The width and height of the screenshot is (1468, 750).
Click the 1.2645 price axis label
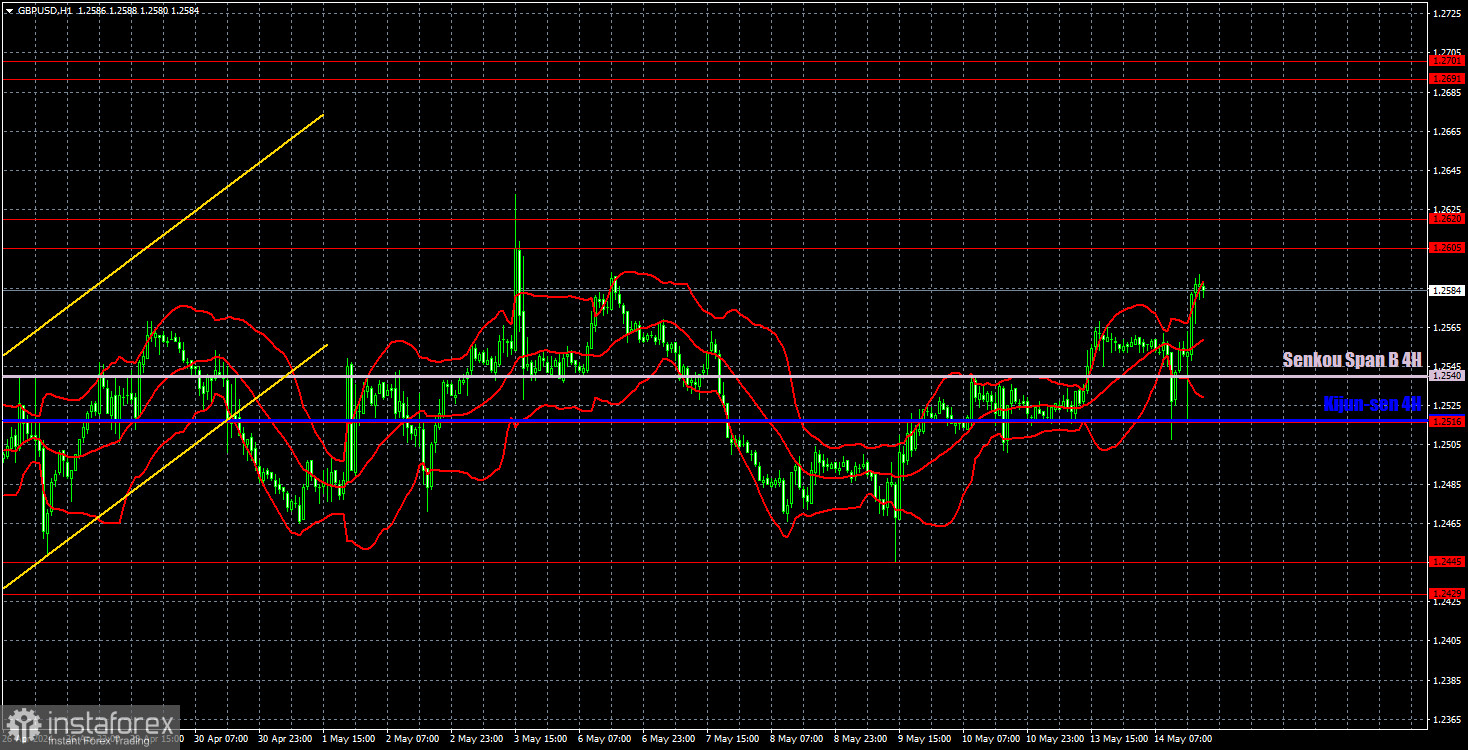pyautogui.click(x=1447, y=171)
